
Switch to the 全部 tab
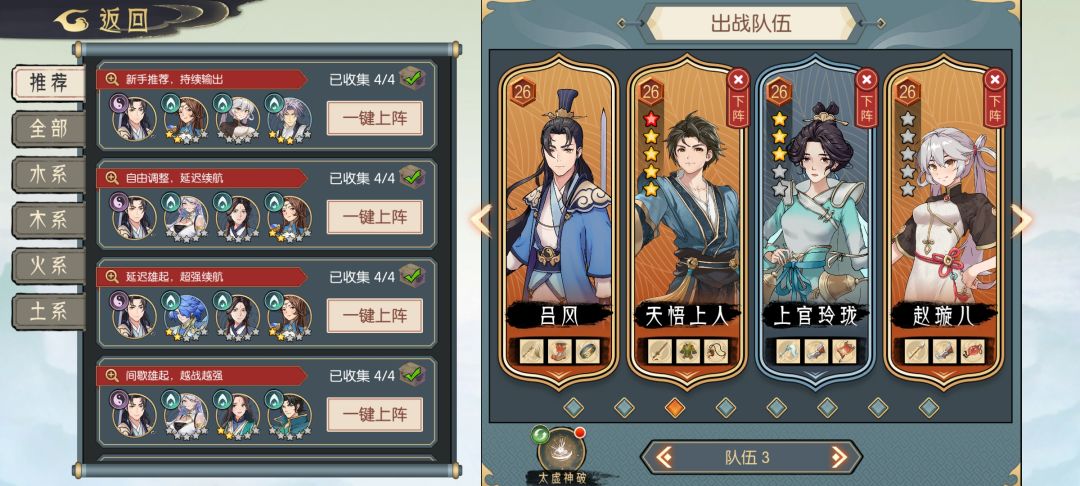click(x=48, y=129)
